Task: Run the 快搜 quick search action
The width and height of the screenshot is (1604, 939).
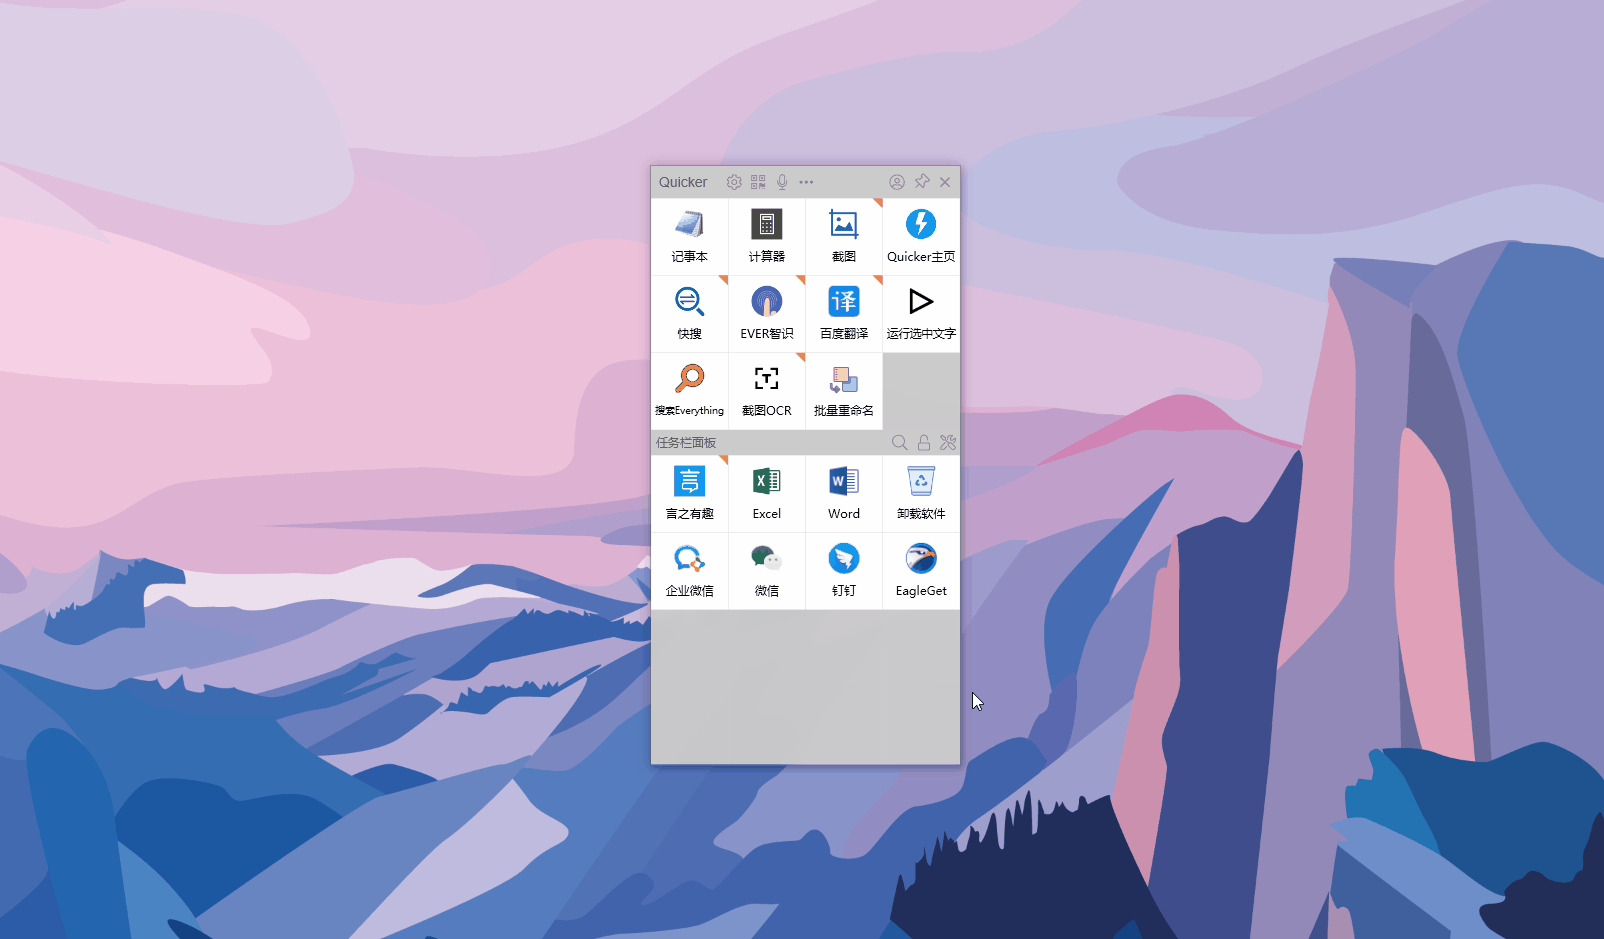Action: (x=689, y=314)
